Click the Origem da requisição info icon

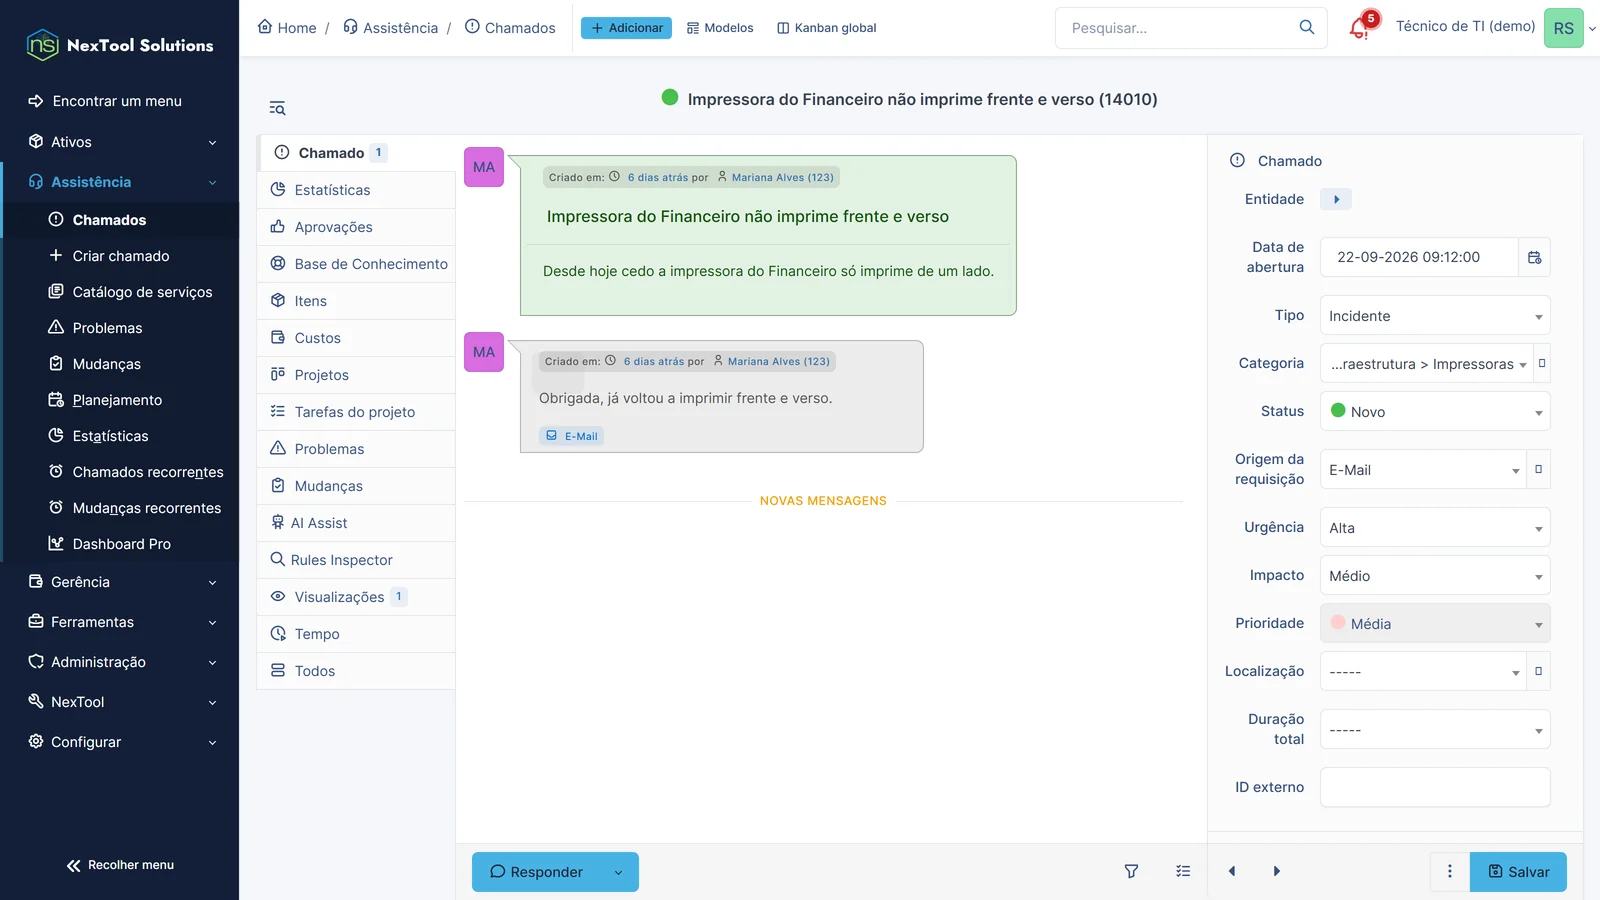(1538, 469)
